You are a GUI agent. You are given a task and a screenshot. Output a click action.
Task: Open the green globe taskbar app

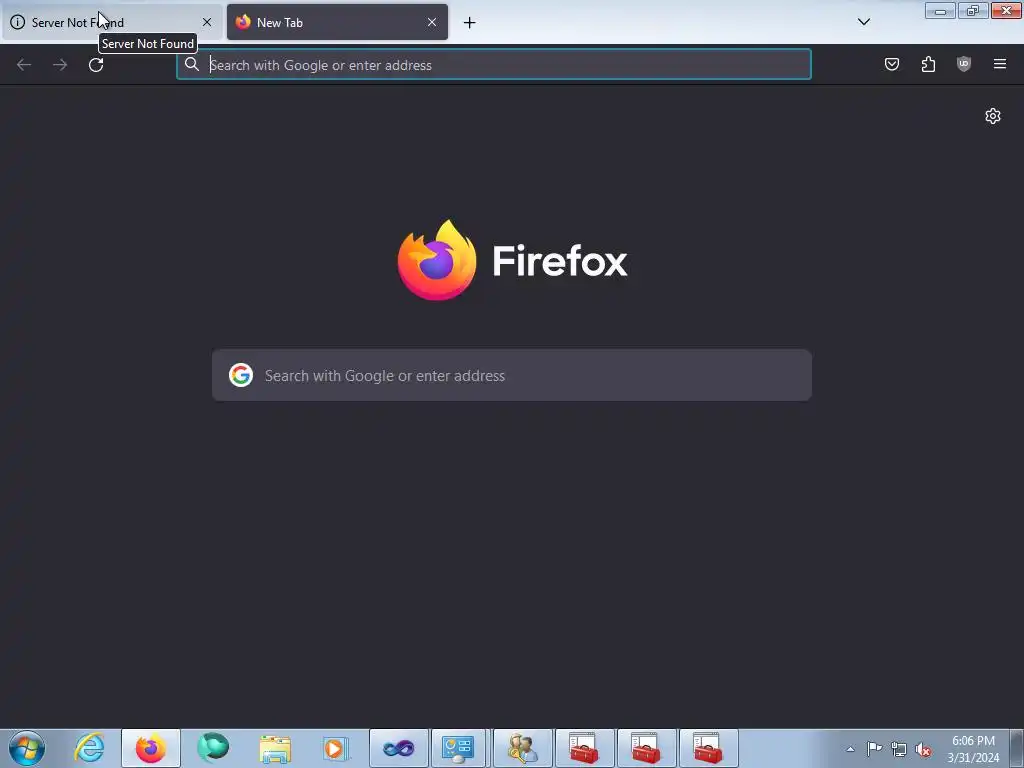coord(213,748)
